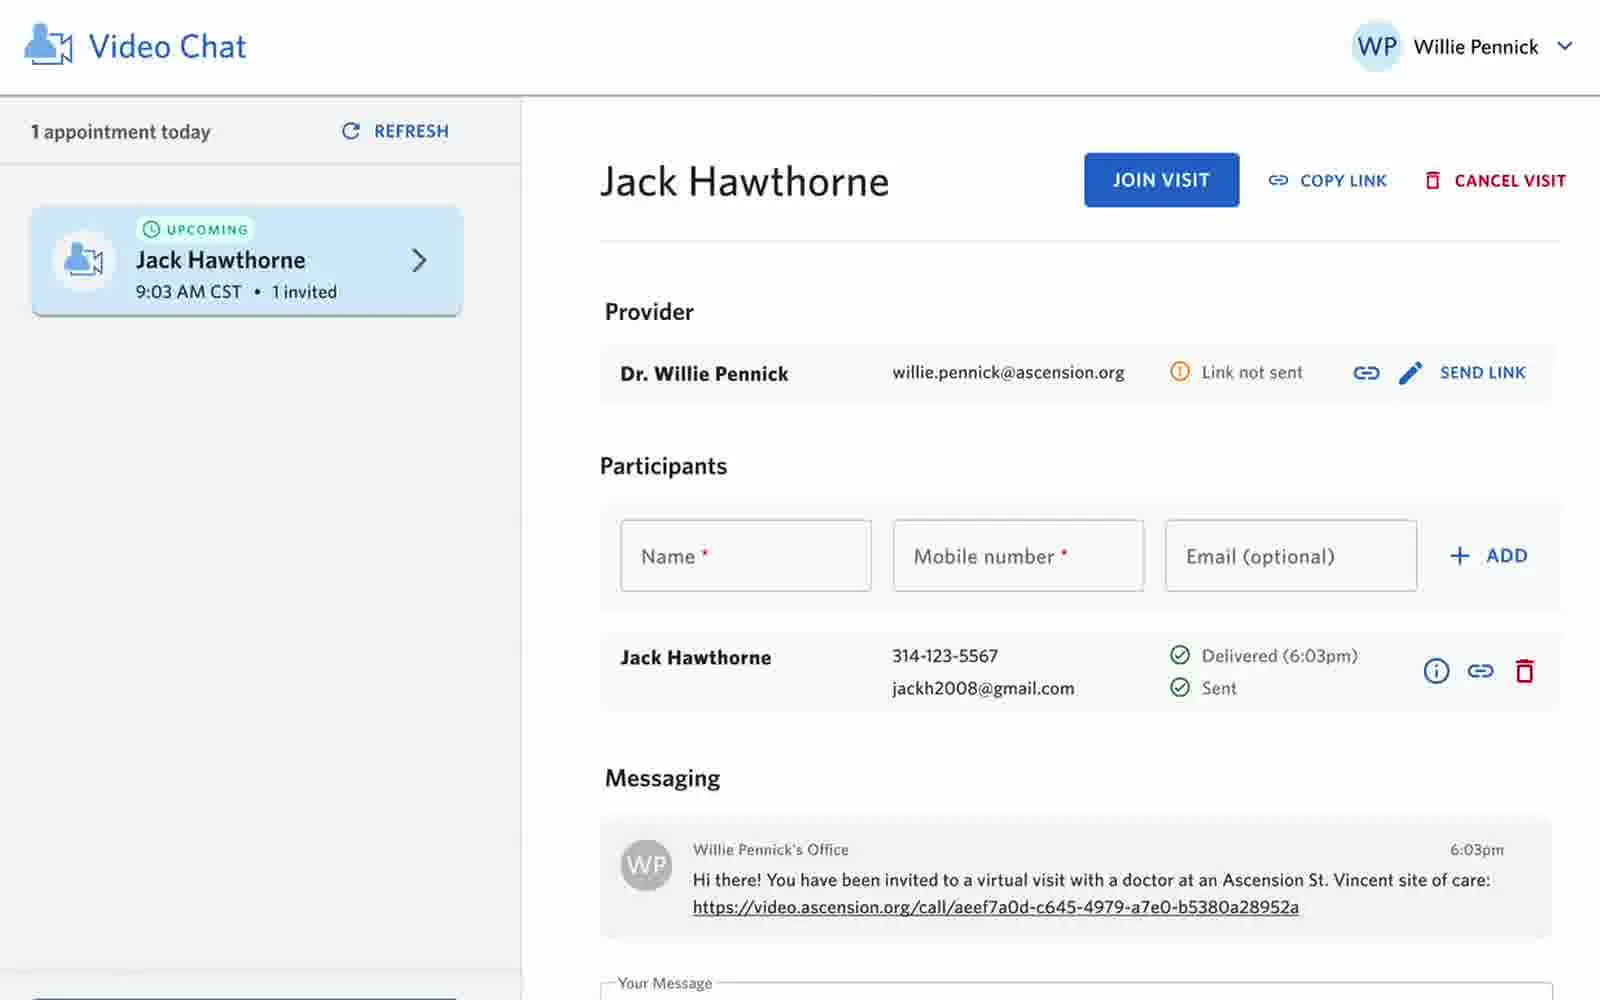1600x1000 pixels.
Task: Copy provider link via chain icon
Action: 1366,373
